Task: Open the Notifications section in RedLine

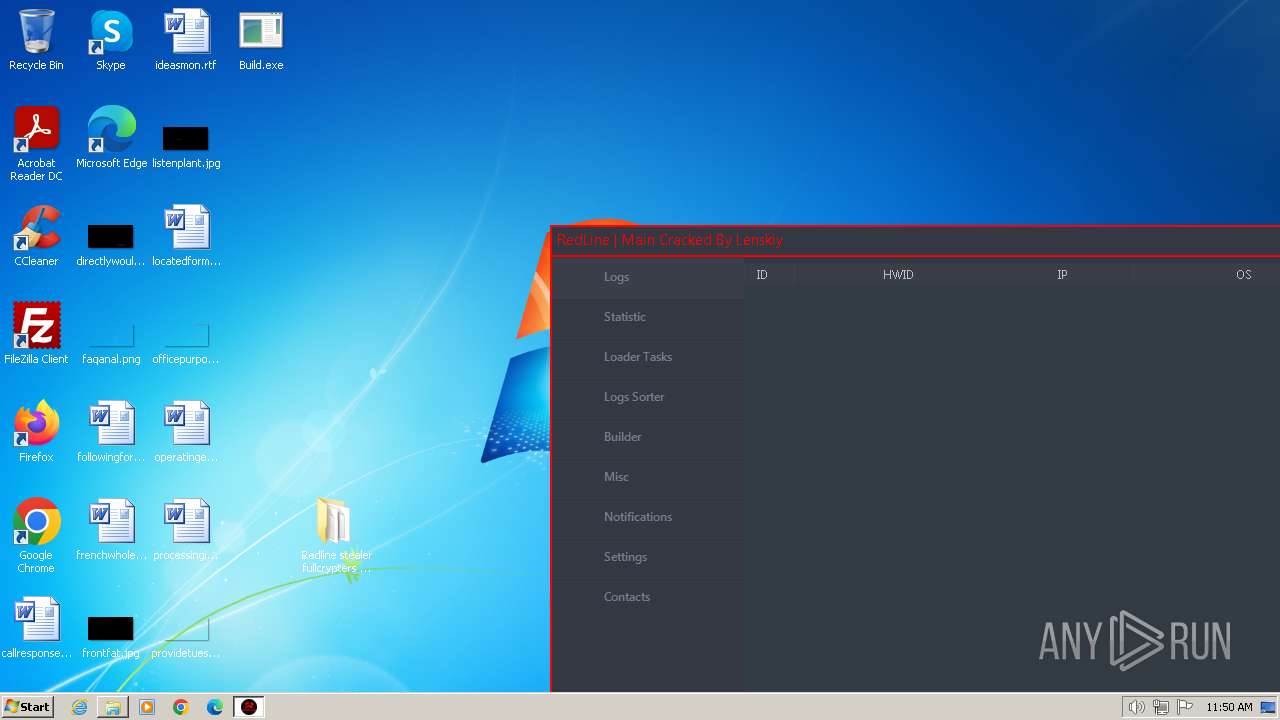Action: (647, 517)
